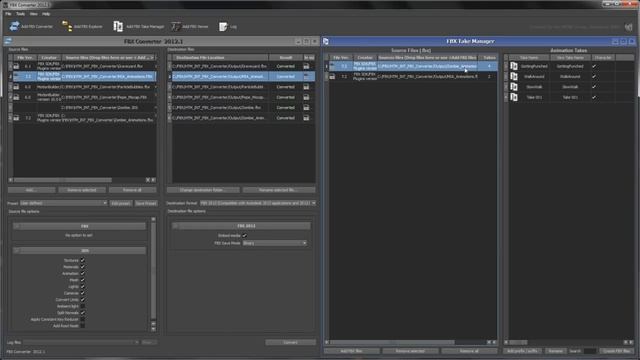
Task: Click the take icon for Take 001
Action: pyautogui.click(x=514, y=97)
